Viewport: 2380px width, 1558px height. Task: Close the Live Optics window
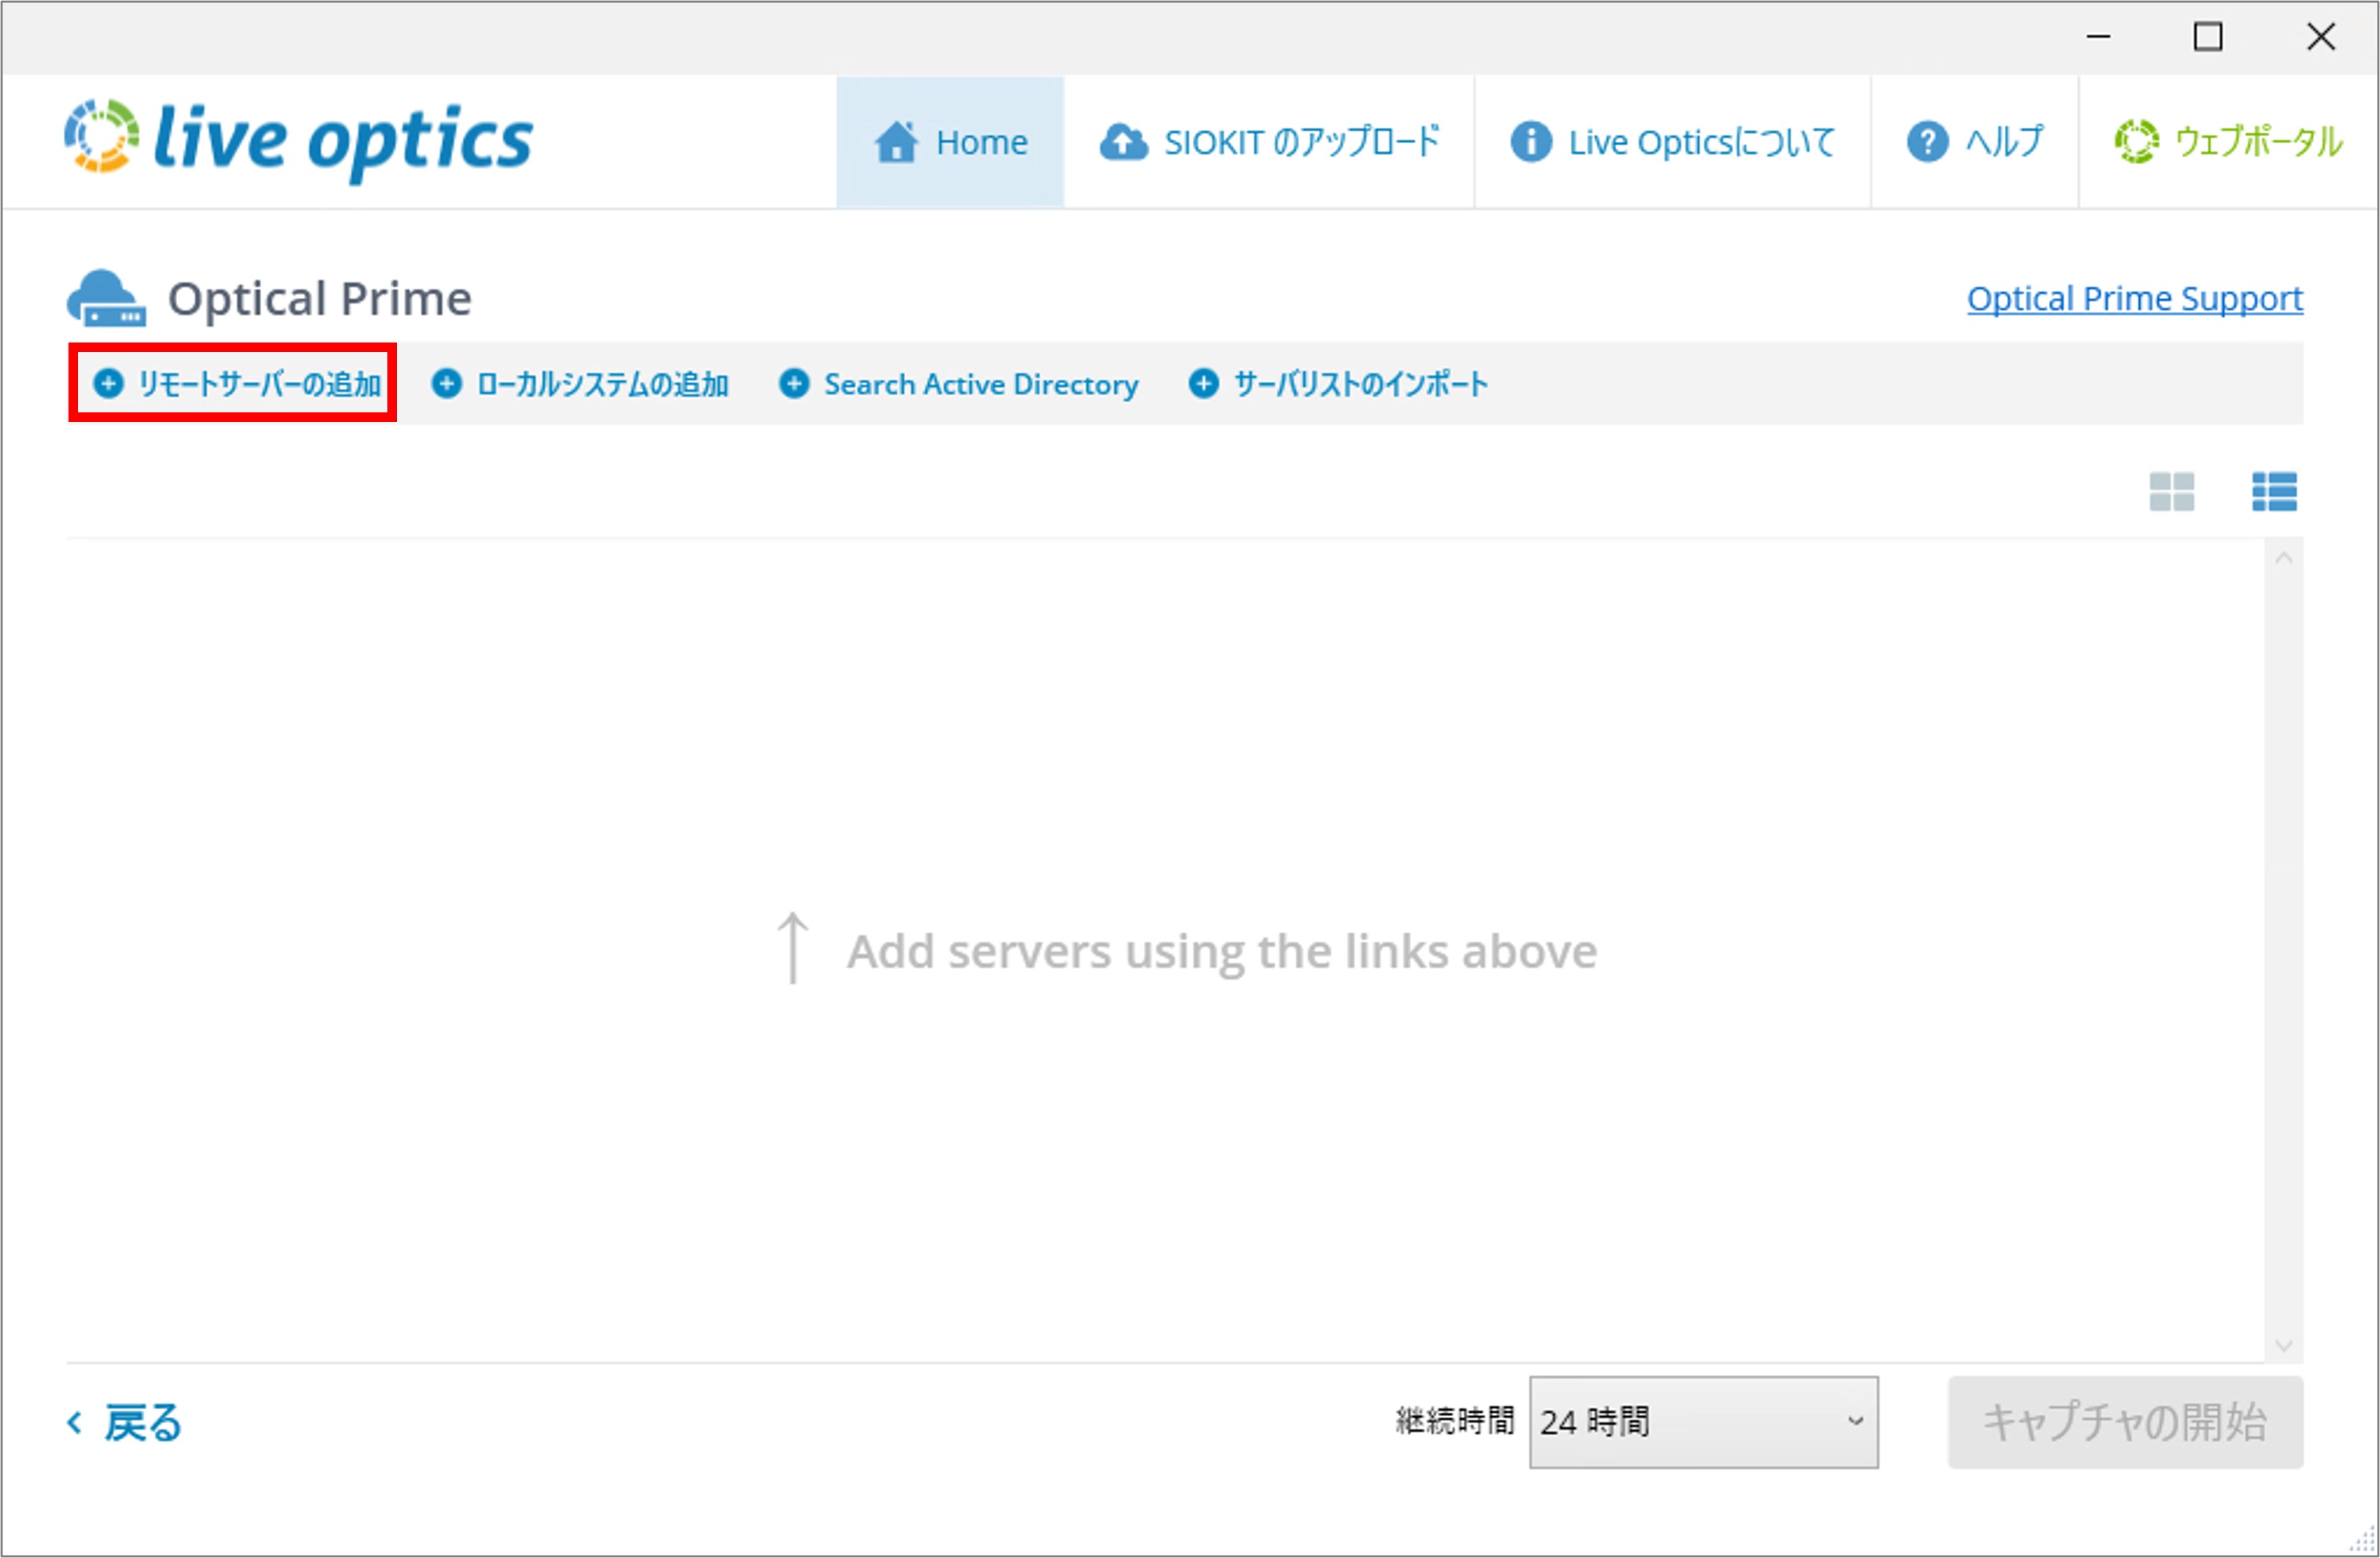(x=2320, y=37)
